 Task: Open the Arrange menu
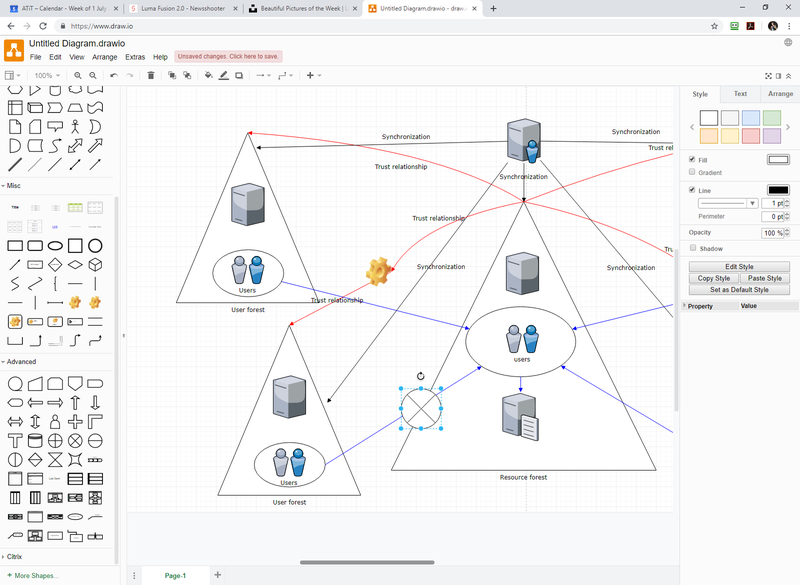(x=105, y=57)
